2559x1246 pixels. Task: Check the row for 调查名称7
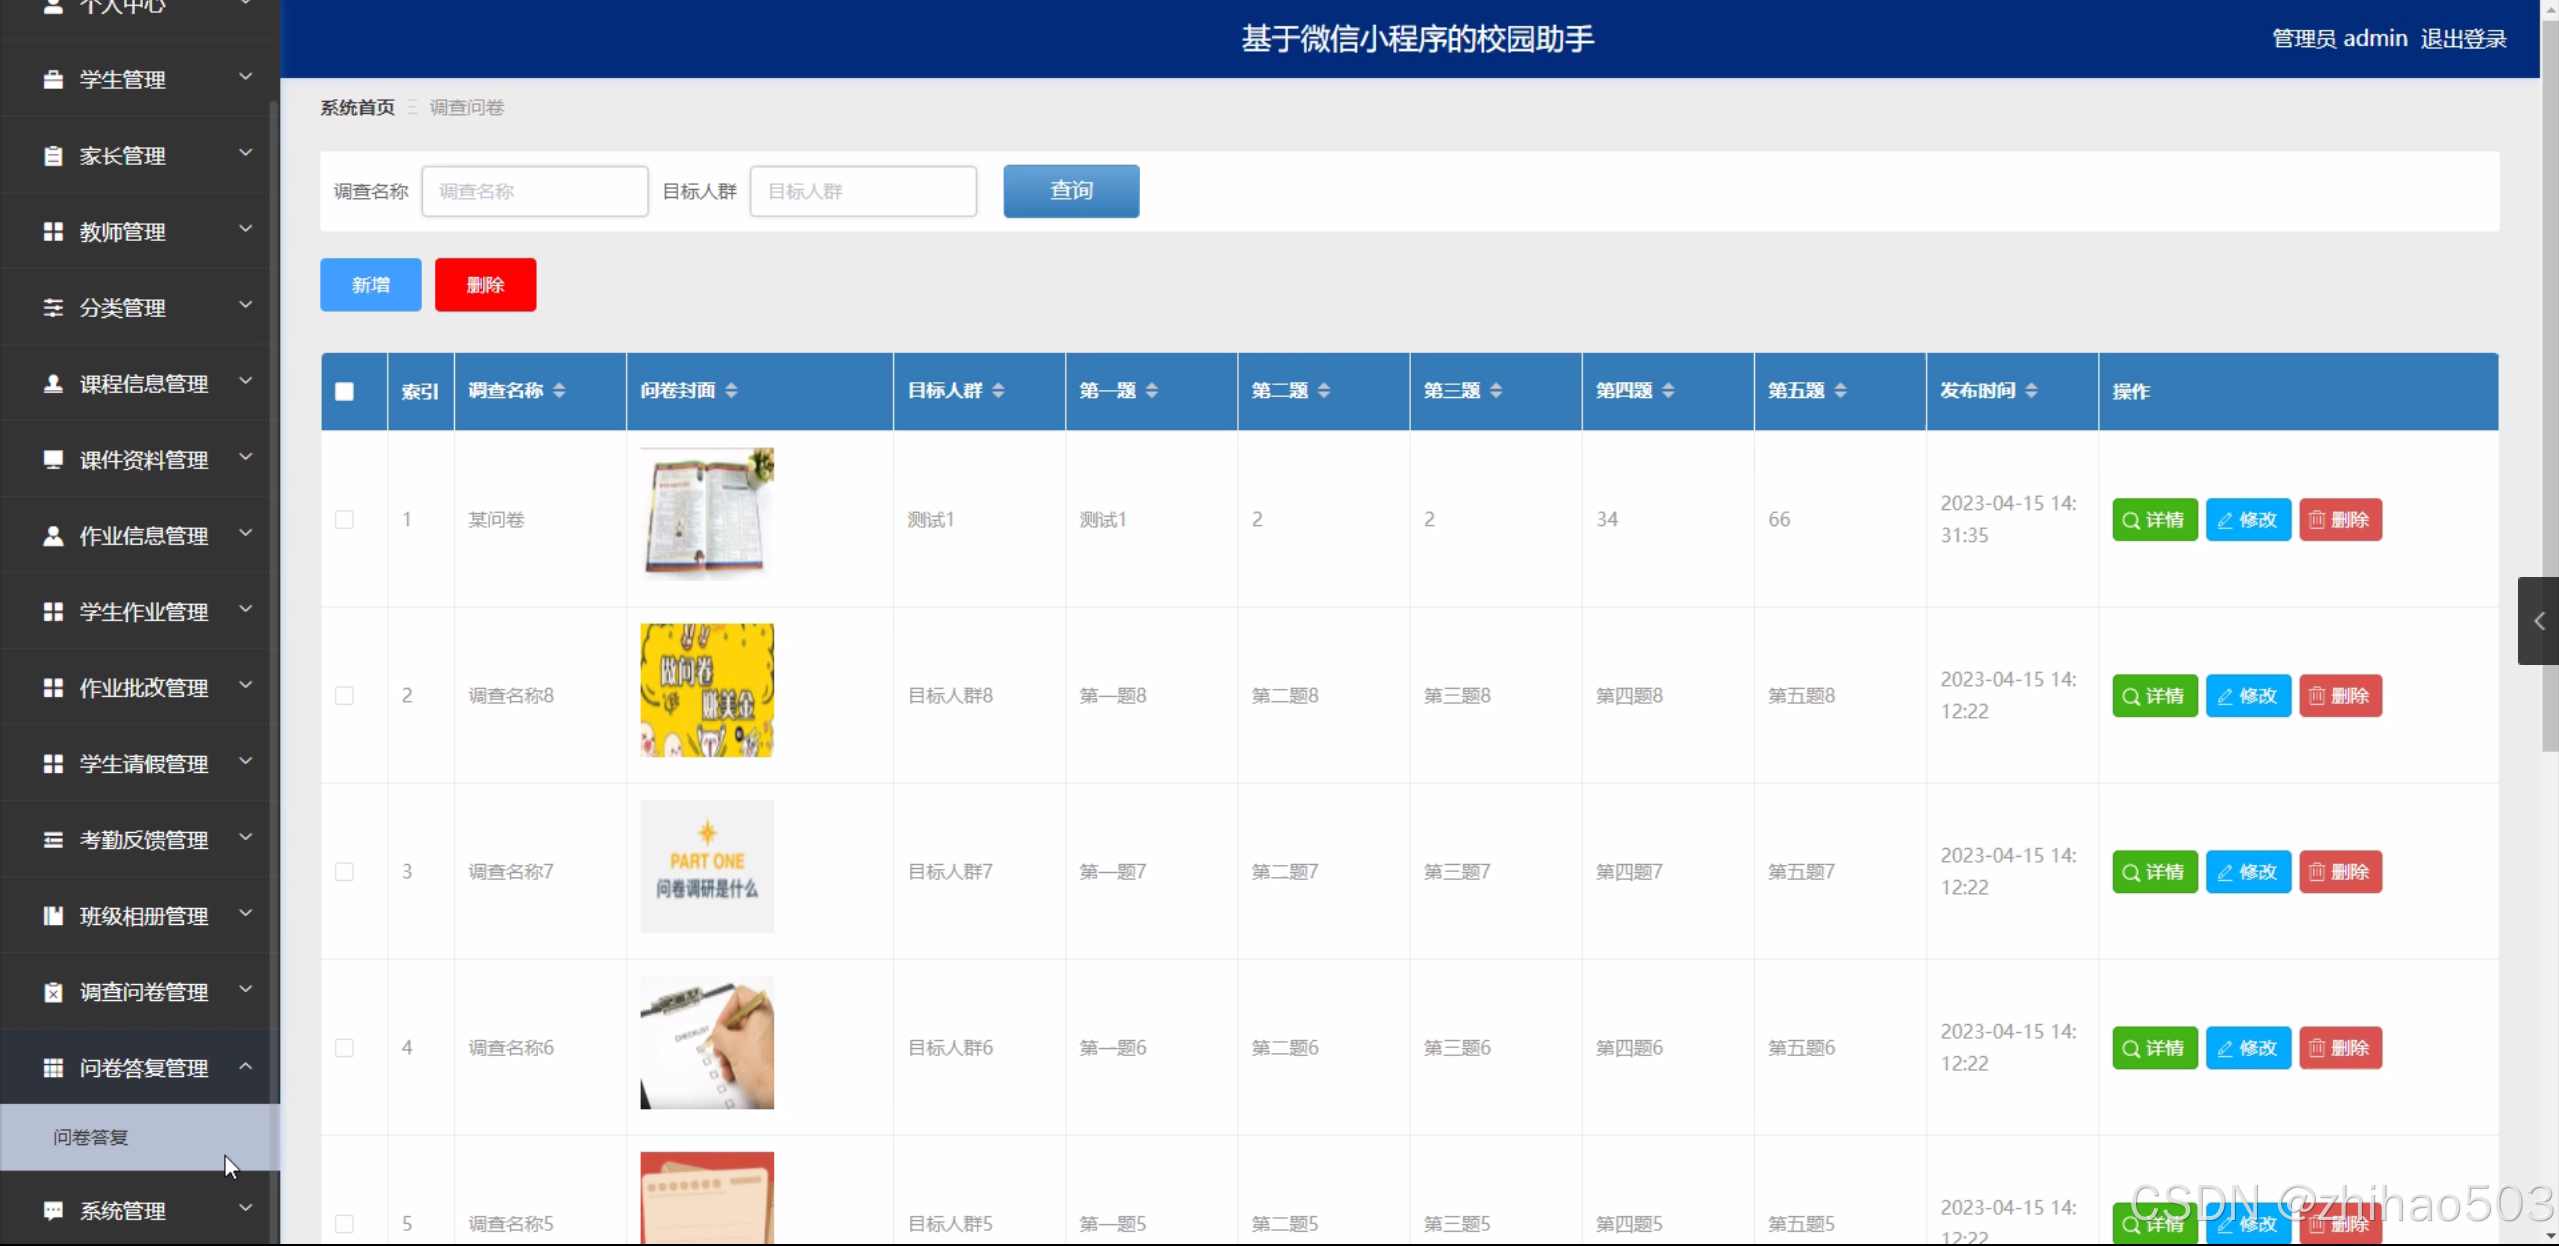click(344, 871)
